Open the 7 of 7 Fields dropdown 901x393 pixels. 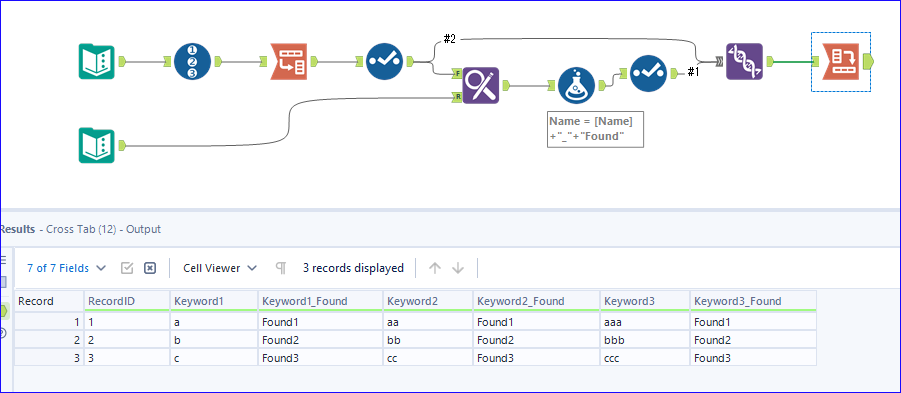point(67,268)
